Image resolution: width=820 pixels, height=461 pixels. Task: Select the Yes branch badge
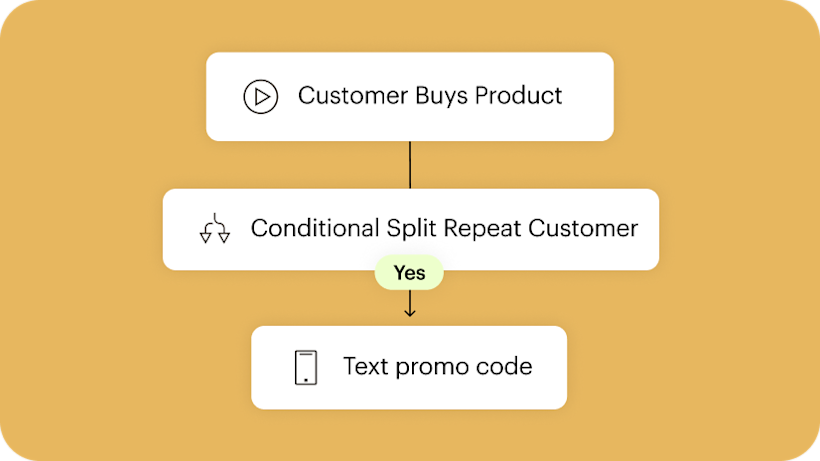[409, 273]
